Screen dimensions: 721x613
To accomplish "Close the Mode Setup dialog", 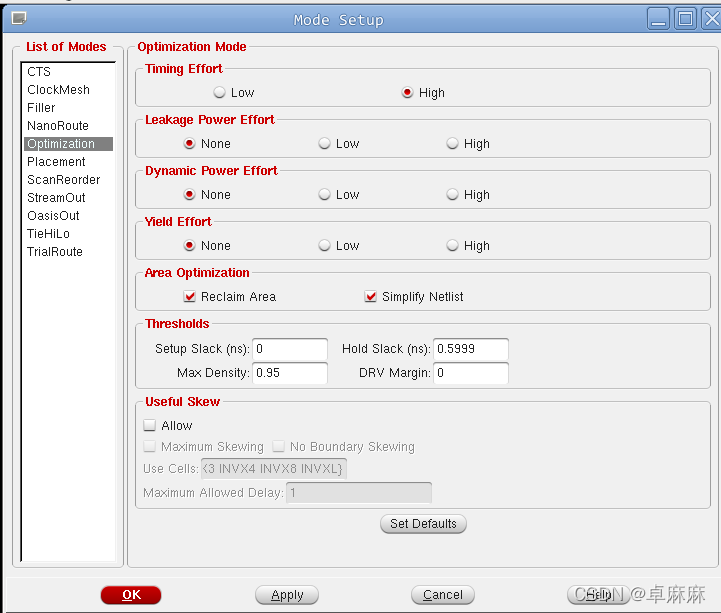I will pos(711,19).
